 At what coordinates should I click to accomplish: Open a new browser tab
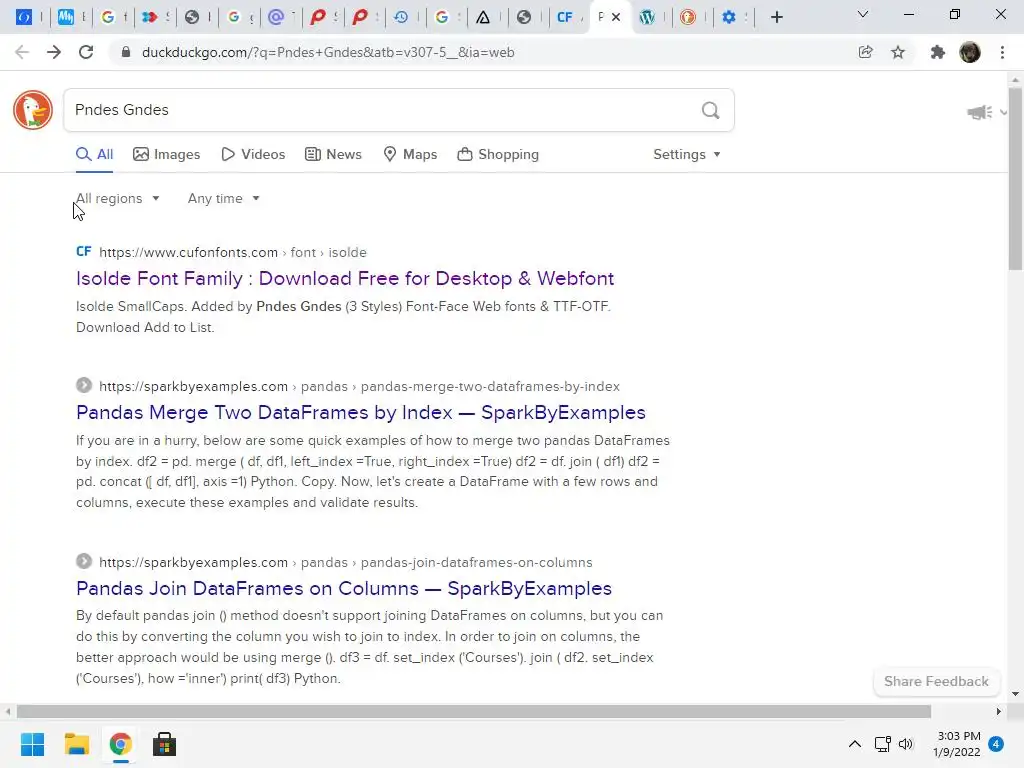(776, 17)
